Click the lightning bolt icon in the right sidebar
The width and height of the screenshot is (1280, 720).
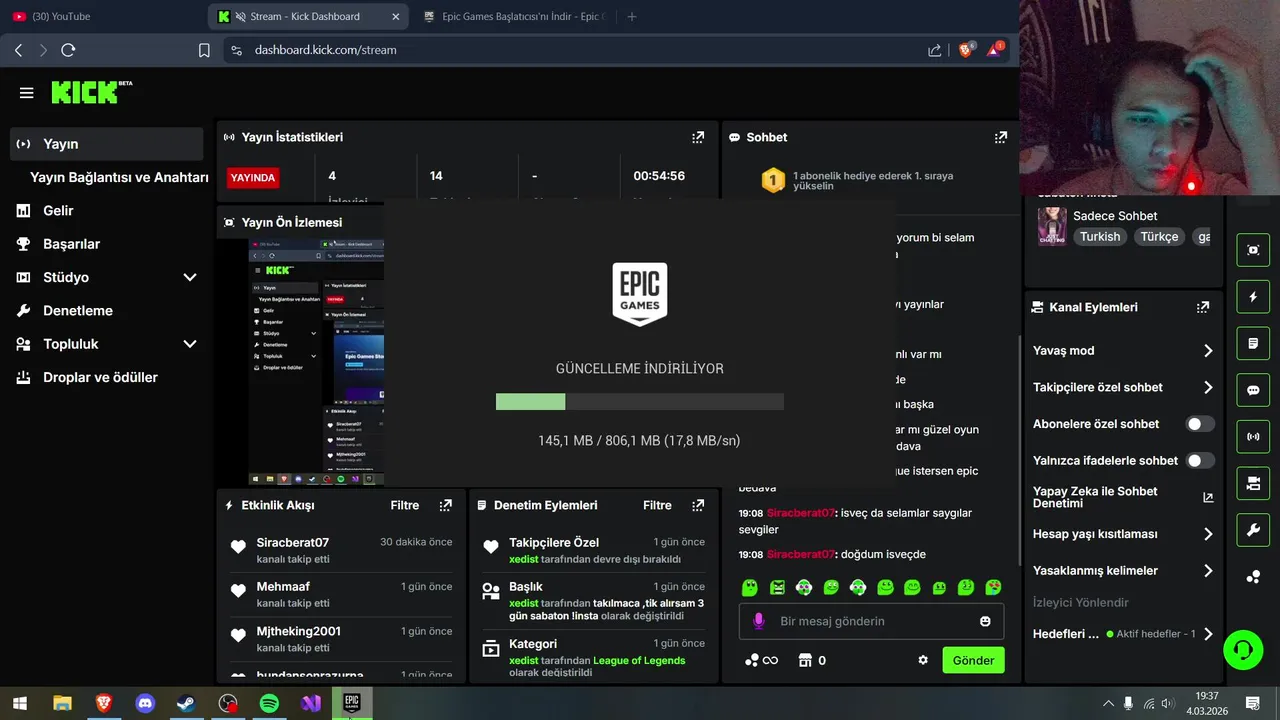pyautogui.click(x=1253, y=297)
